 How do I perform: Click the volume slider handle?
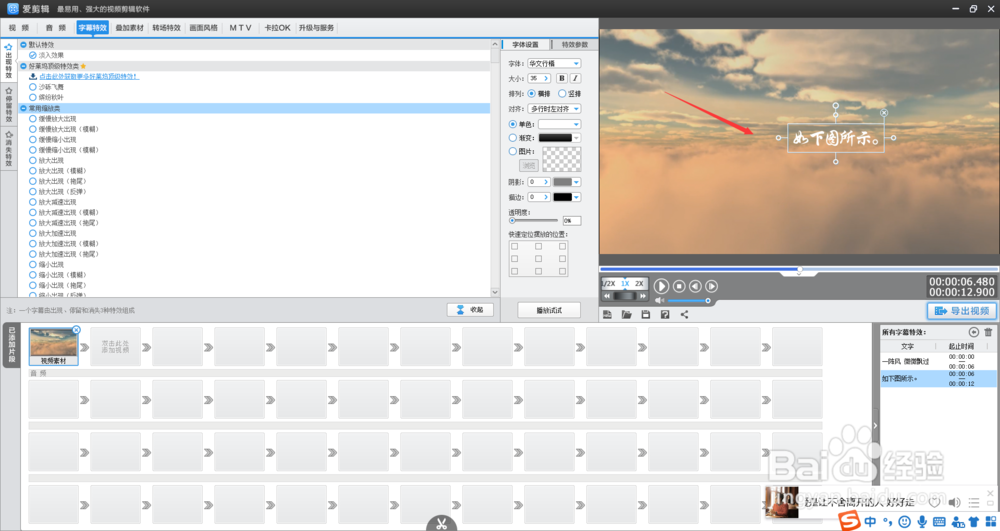click(x=707, y=300)
